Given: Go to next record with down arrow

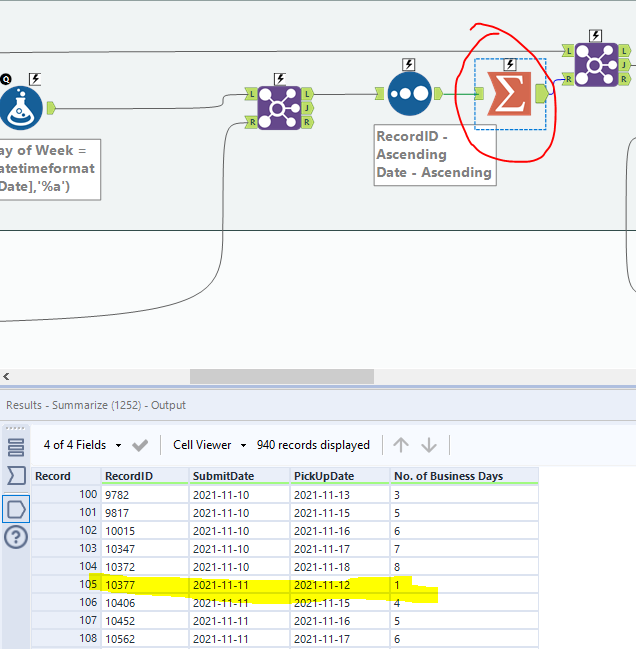Looking at the screenshot, I should click(429, 445).
